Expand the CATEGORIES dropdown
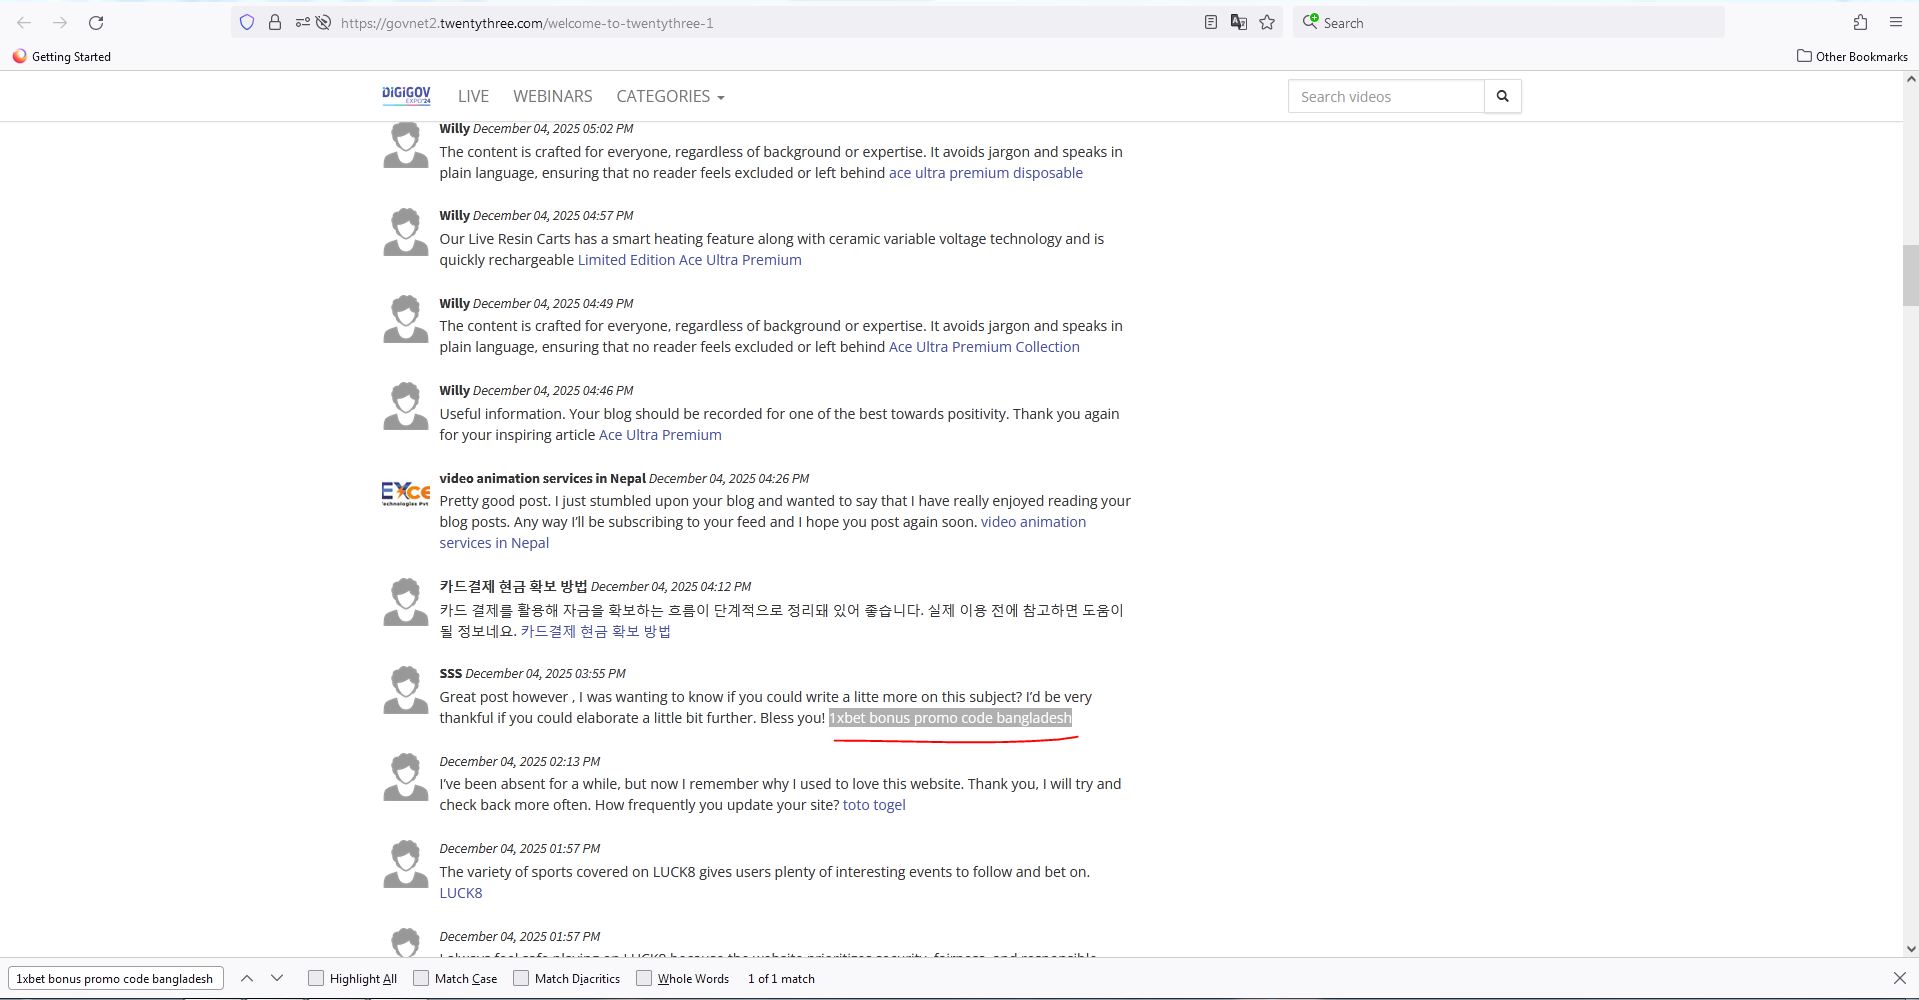 pos(670,97)
